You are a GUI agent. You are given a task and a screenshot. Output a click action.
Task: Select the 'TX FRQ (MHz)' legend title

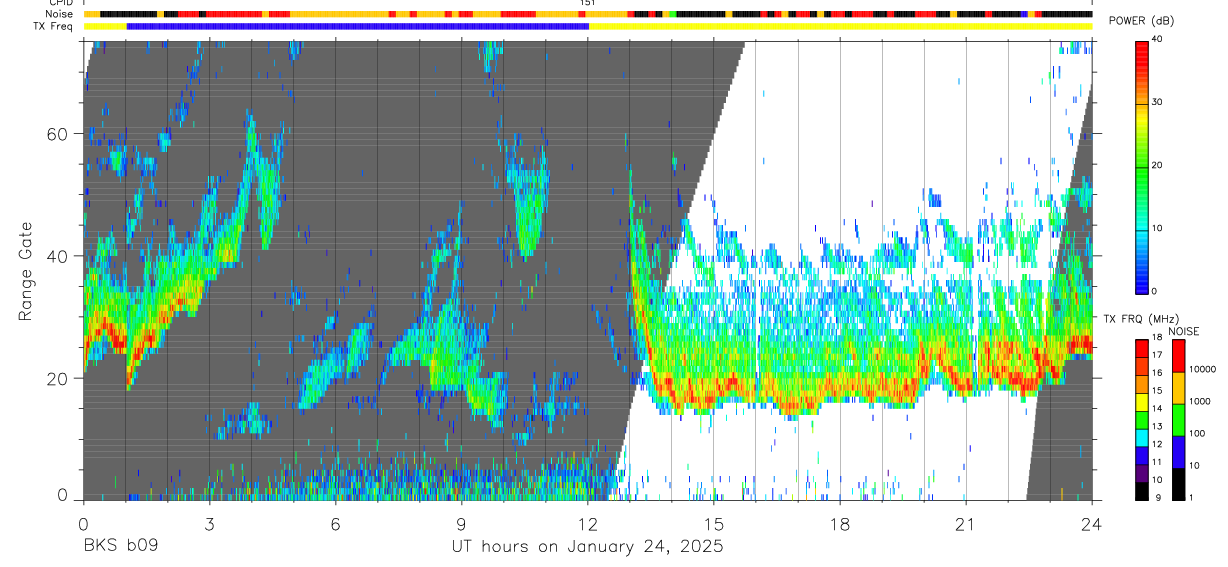1141,318
